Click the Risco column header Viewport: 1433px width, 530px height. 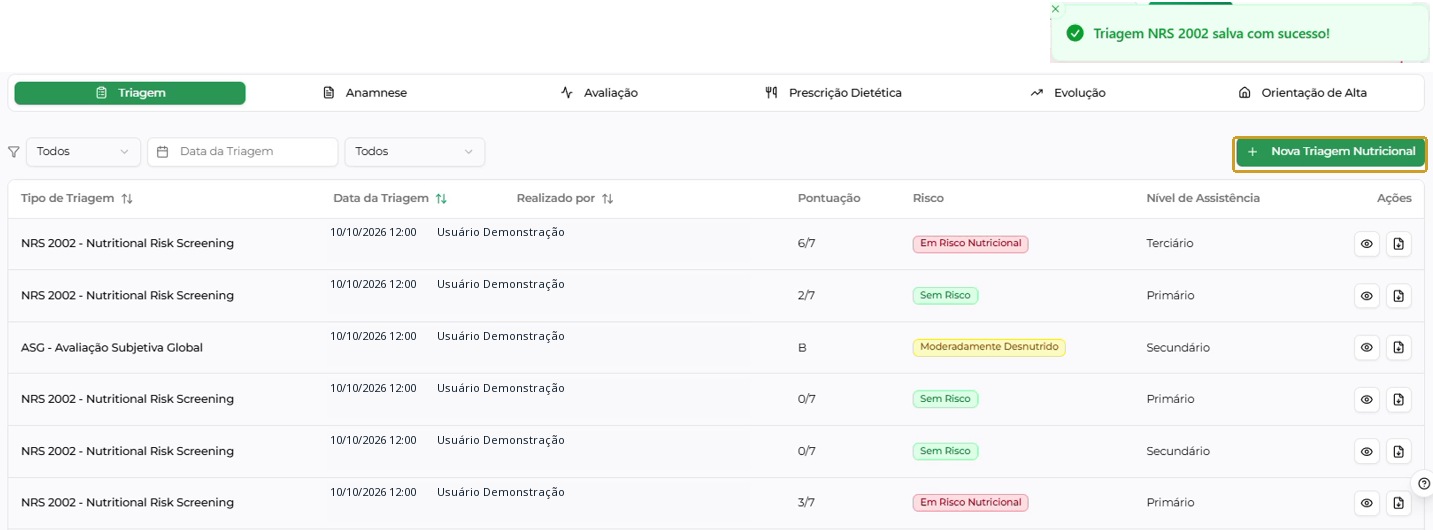point(928,198)
